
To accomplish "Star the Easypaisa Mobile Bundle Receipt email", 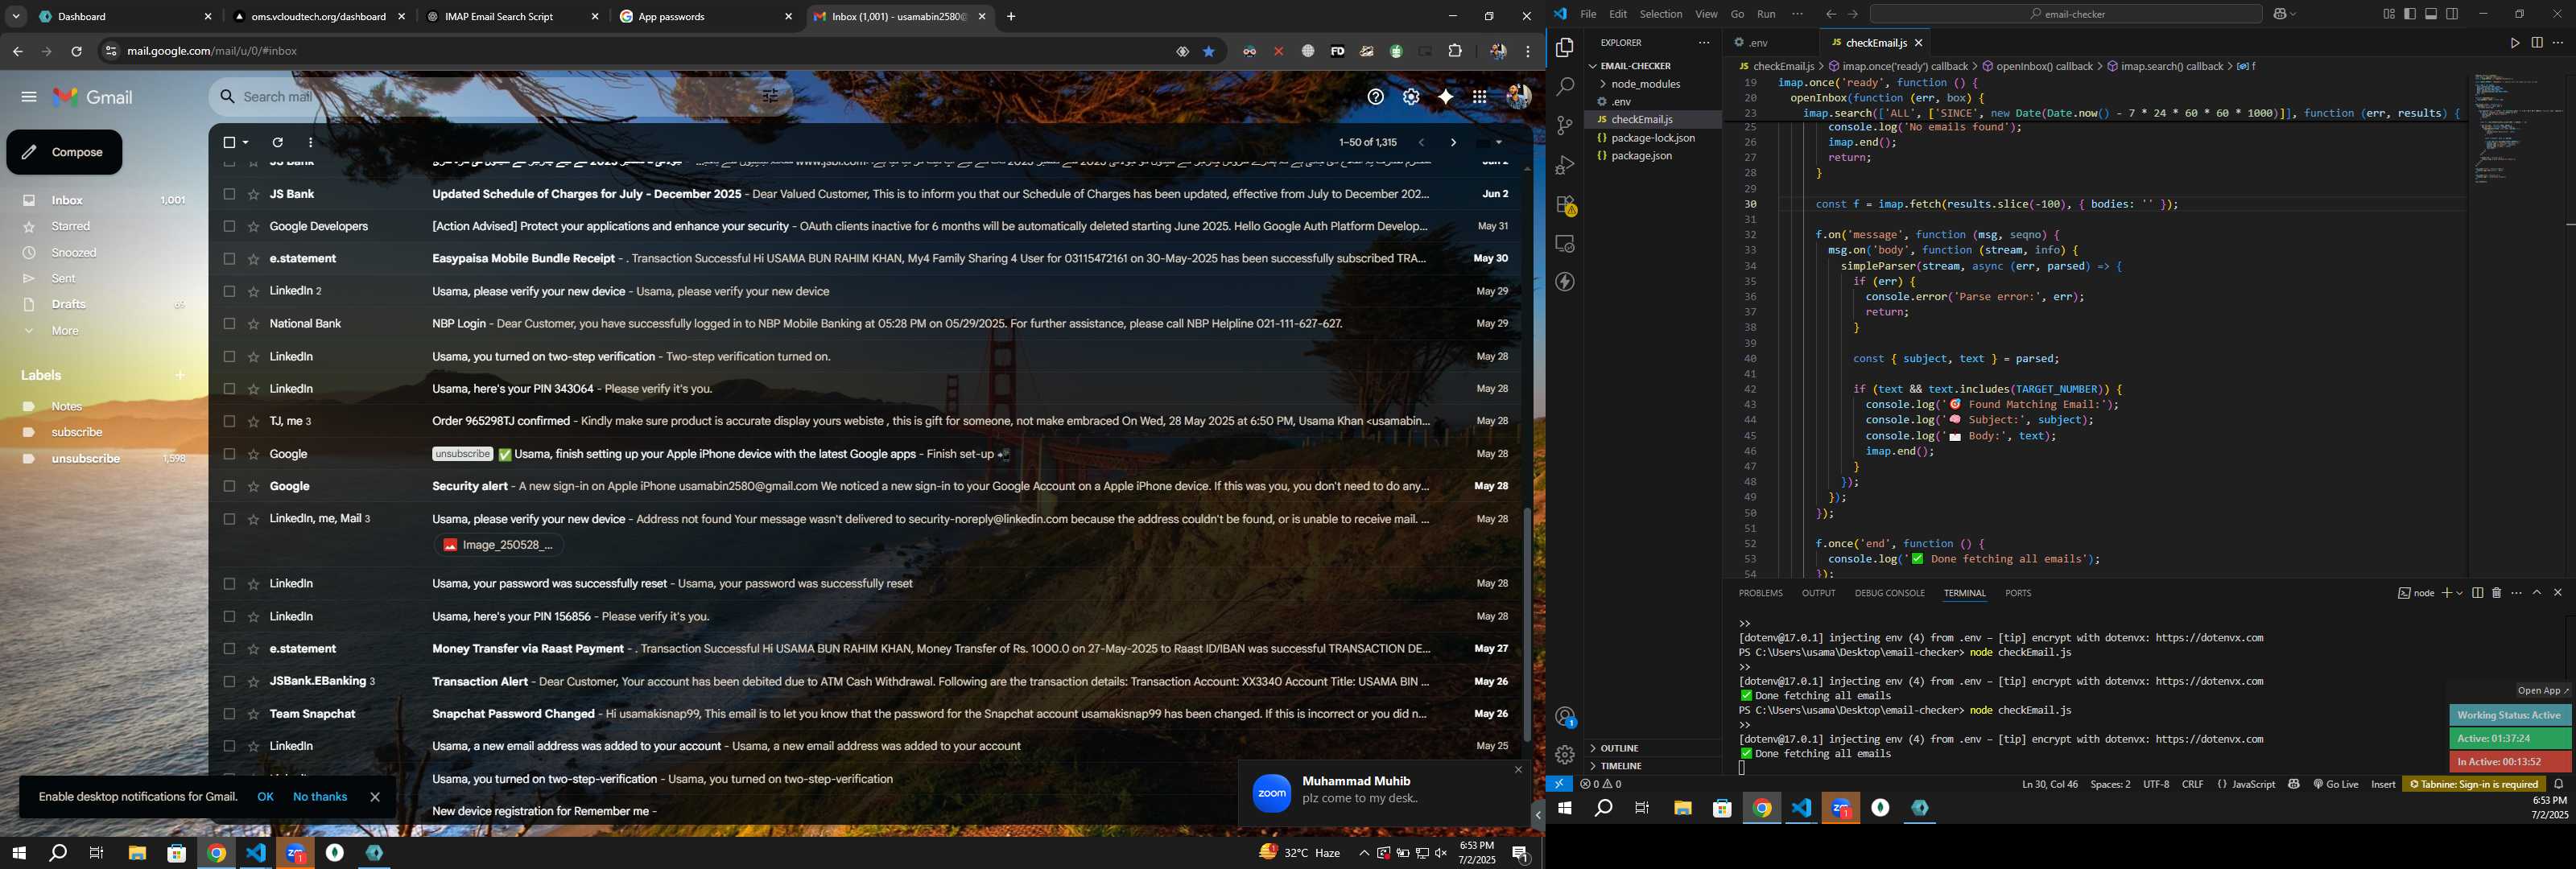I will (254, 259).
